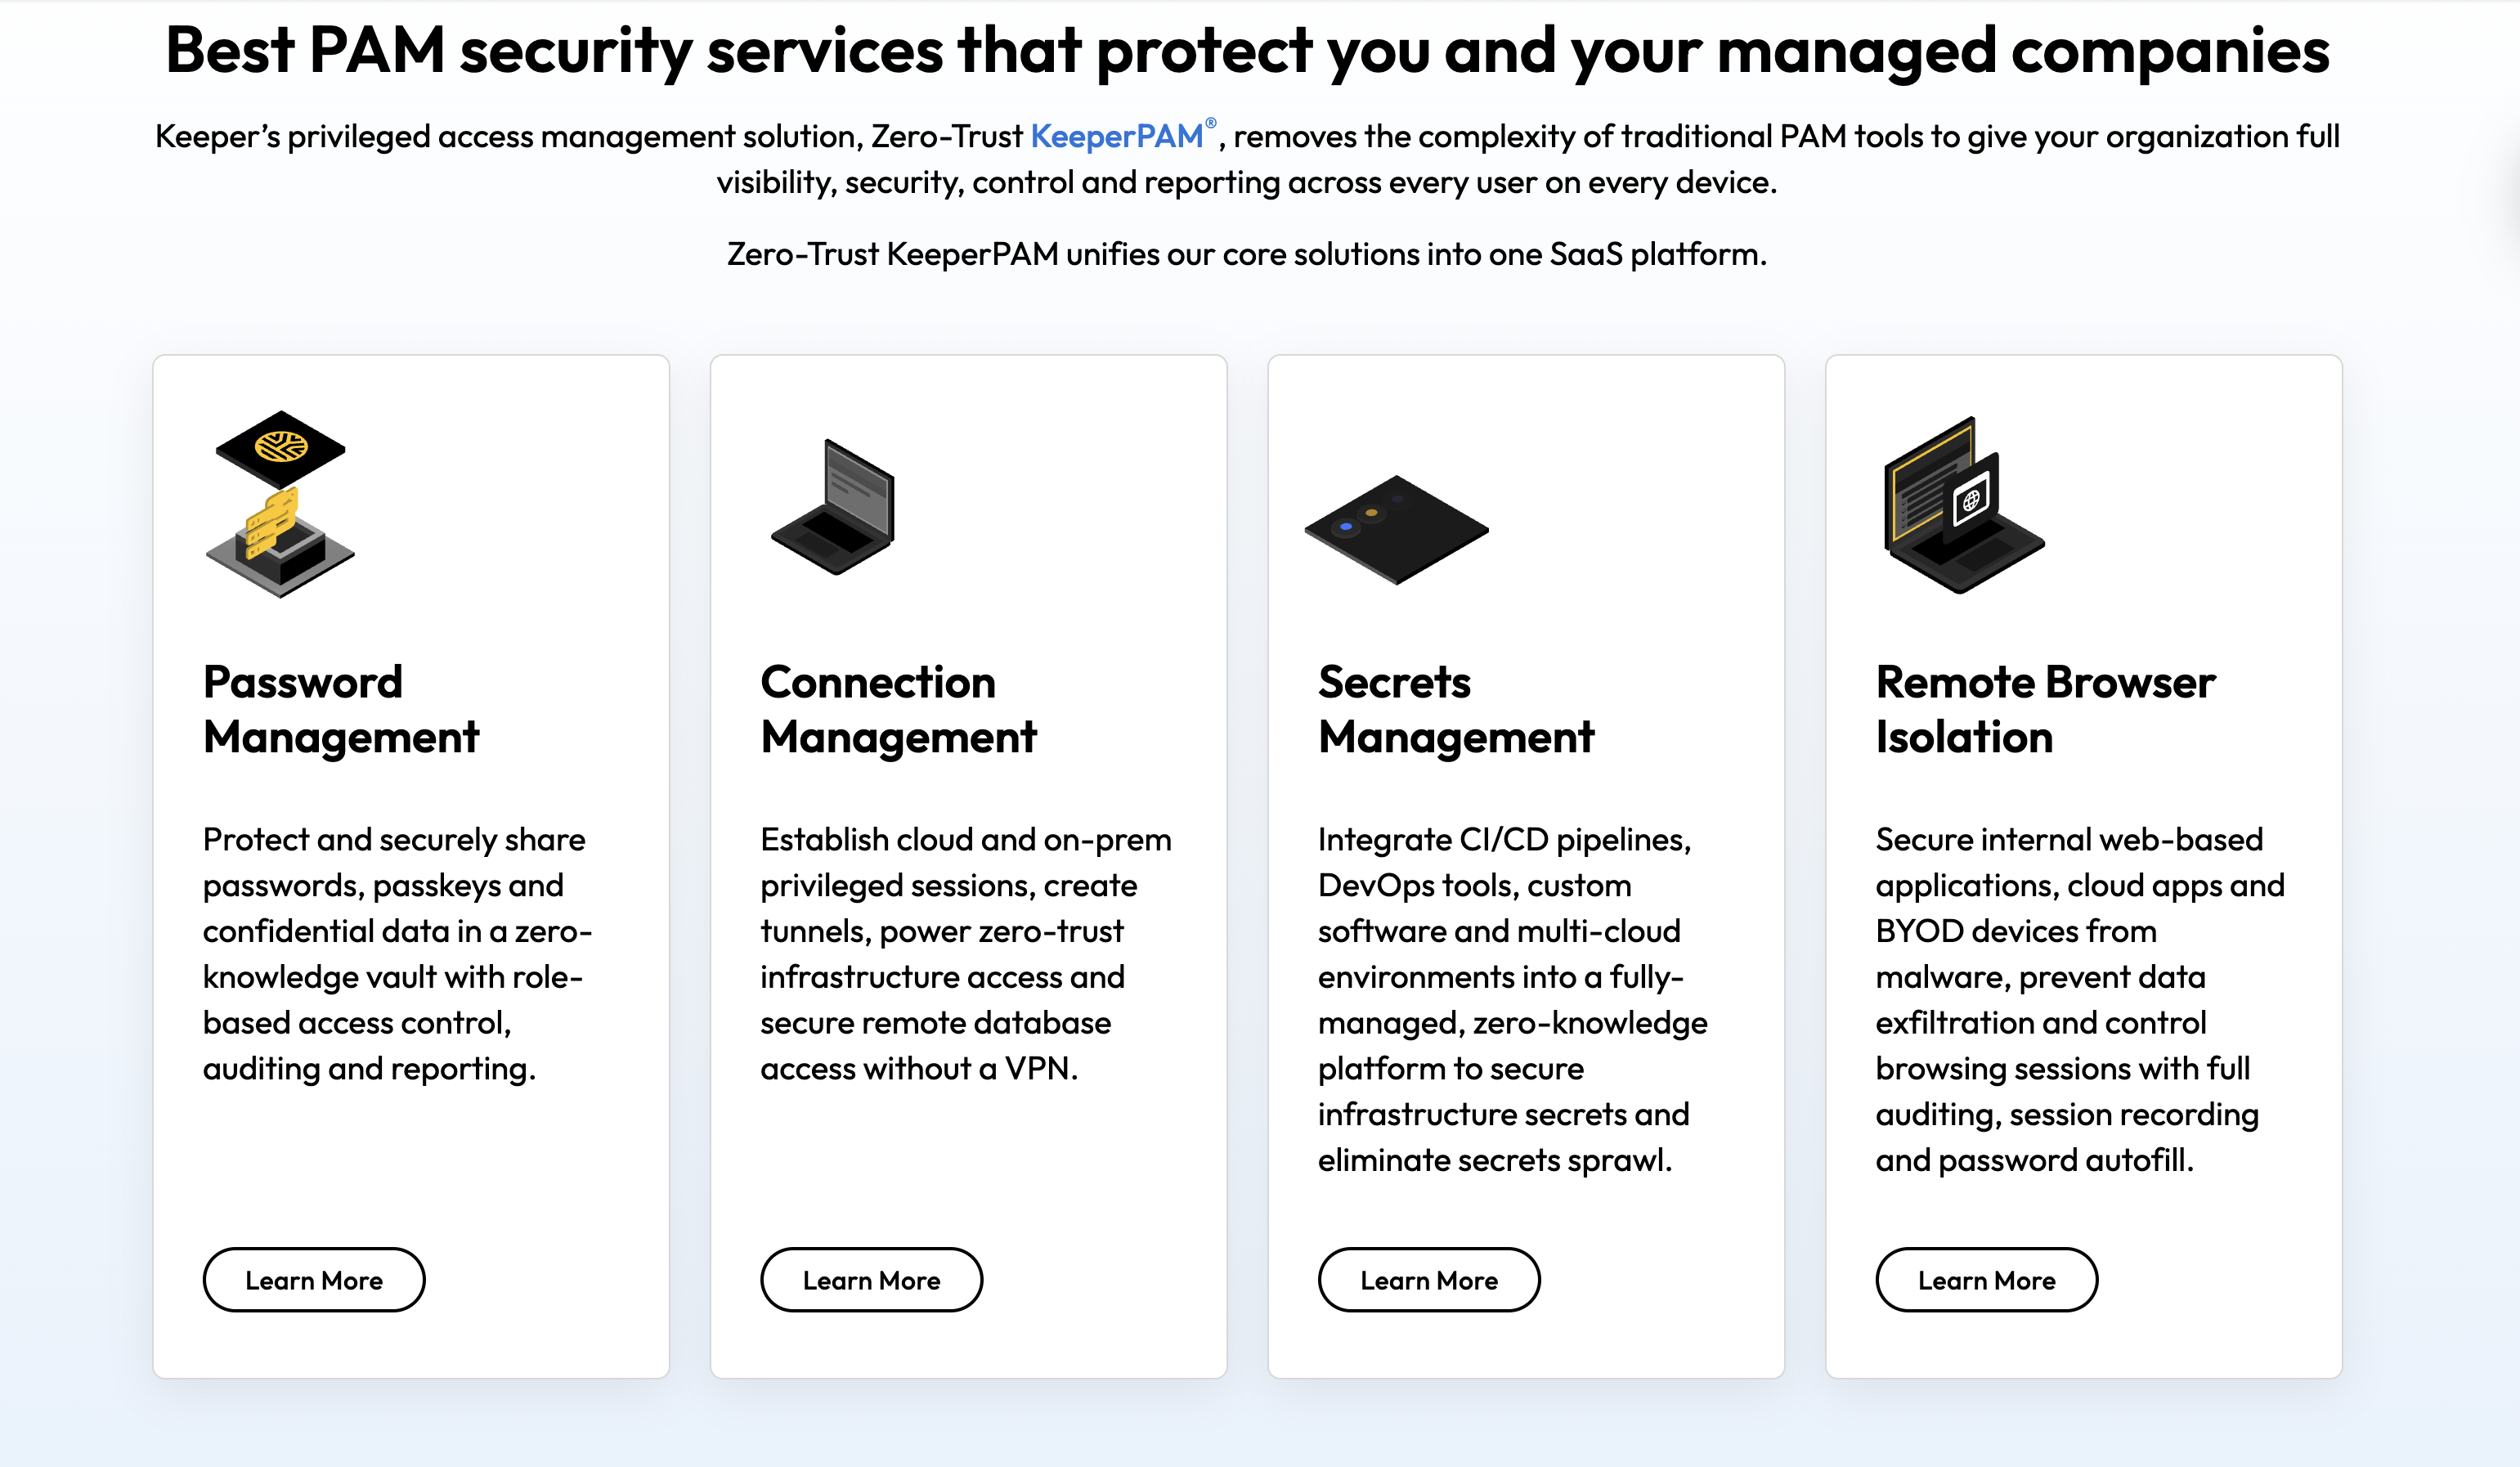Screen dimensions: 2520x1467
Task: Click the description about CI/CD pipelines
Action: [1512, 999]
